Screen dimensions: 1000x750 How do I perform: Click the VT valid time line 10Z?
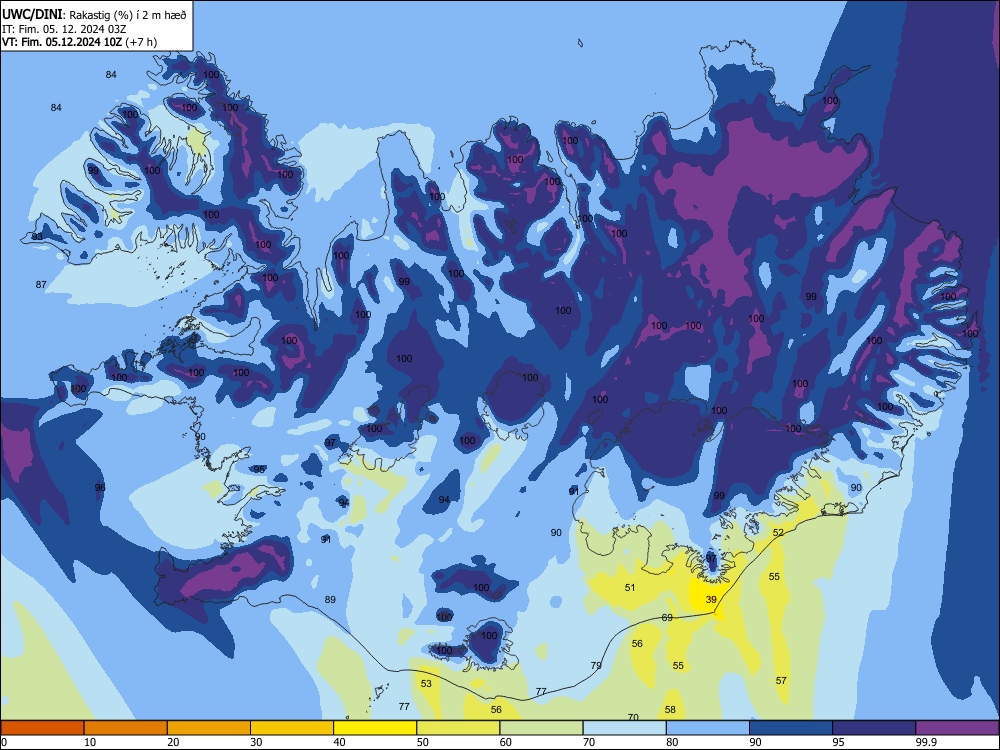coord(79,42)
